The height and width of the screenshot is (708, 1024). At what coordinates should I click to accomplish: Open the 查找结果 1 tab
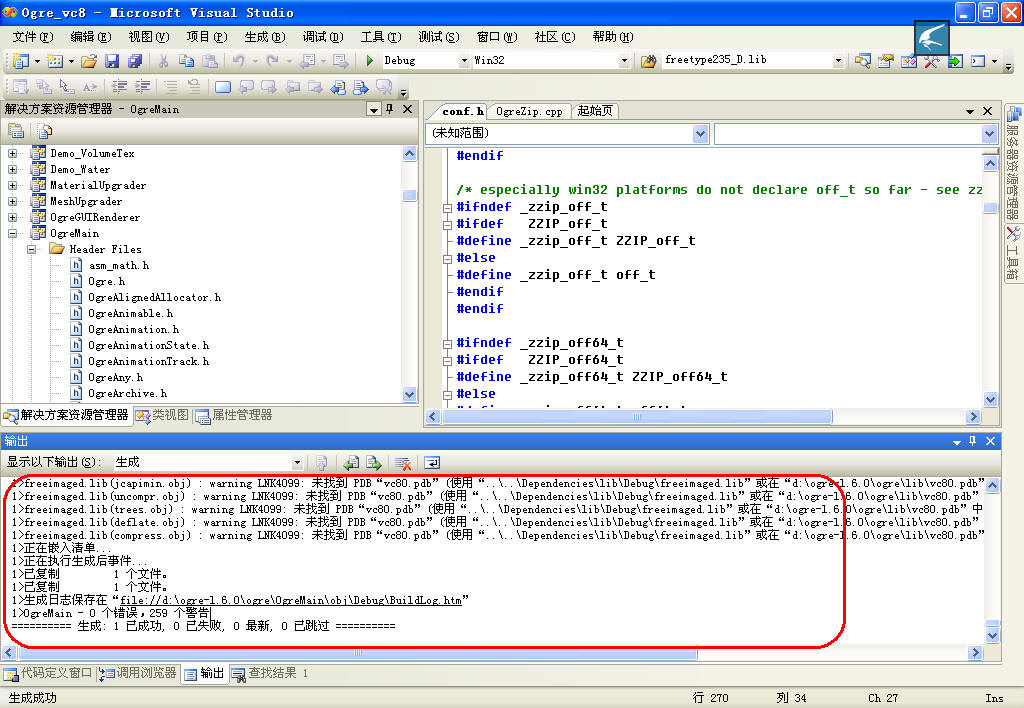coord(270,673)
